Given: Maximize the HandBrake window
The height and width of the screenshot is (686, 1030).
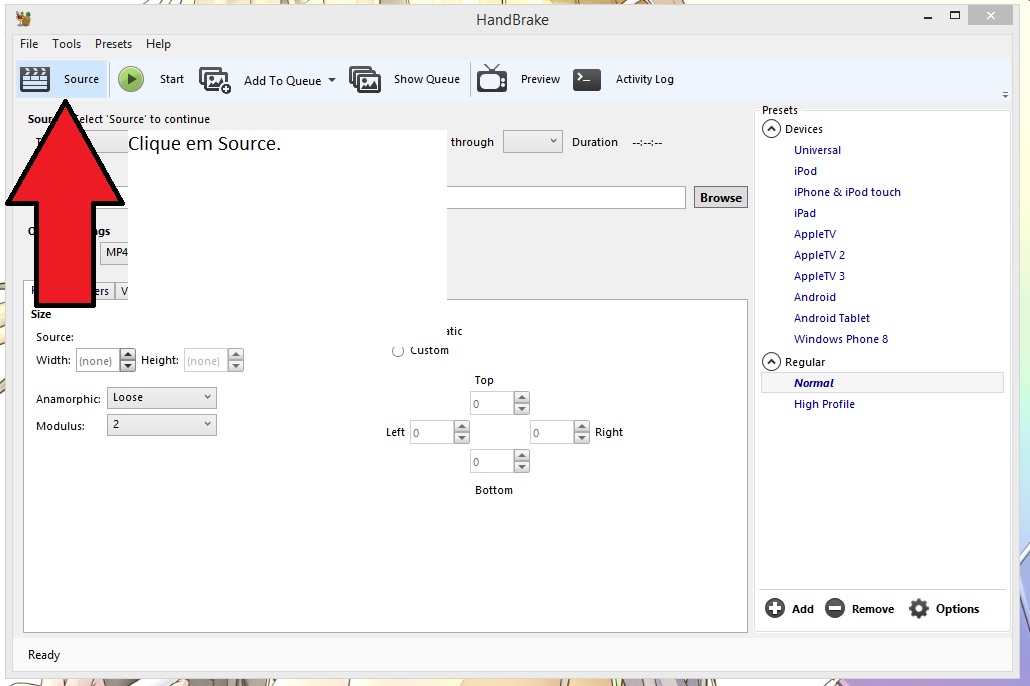Looking at the screenshot, I should [x=955, y=15].
